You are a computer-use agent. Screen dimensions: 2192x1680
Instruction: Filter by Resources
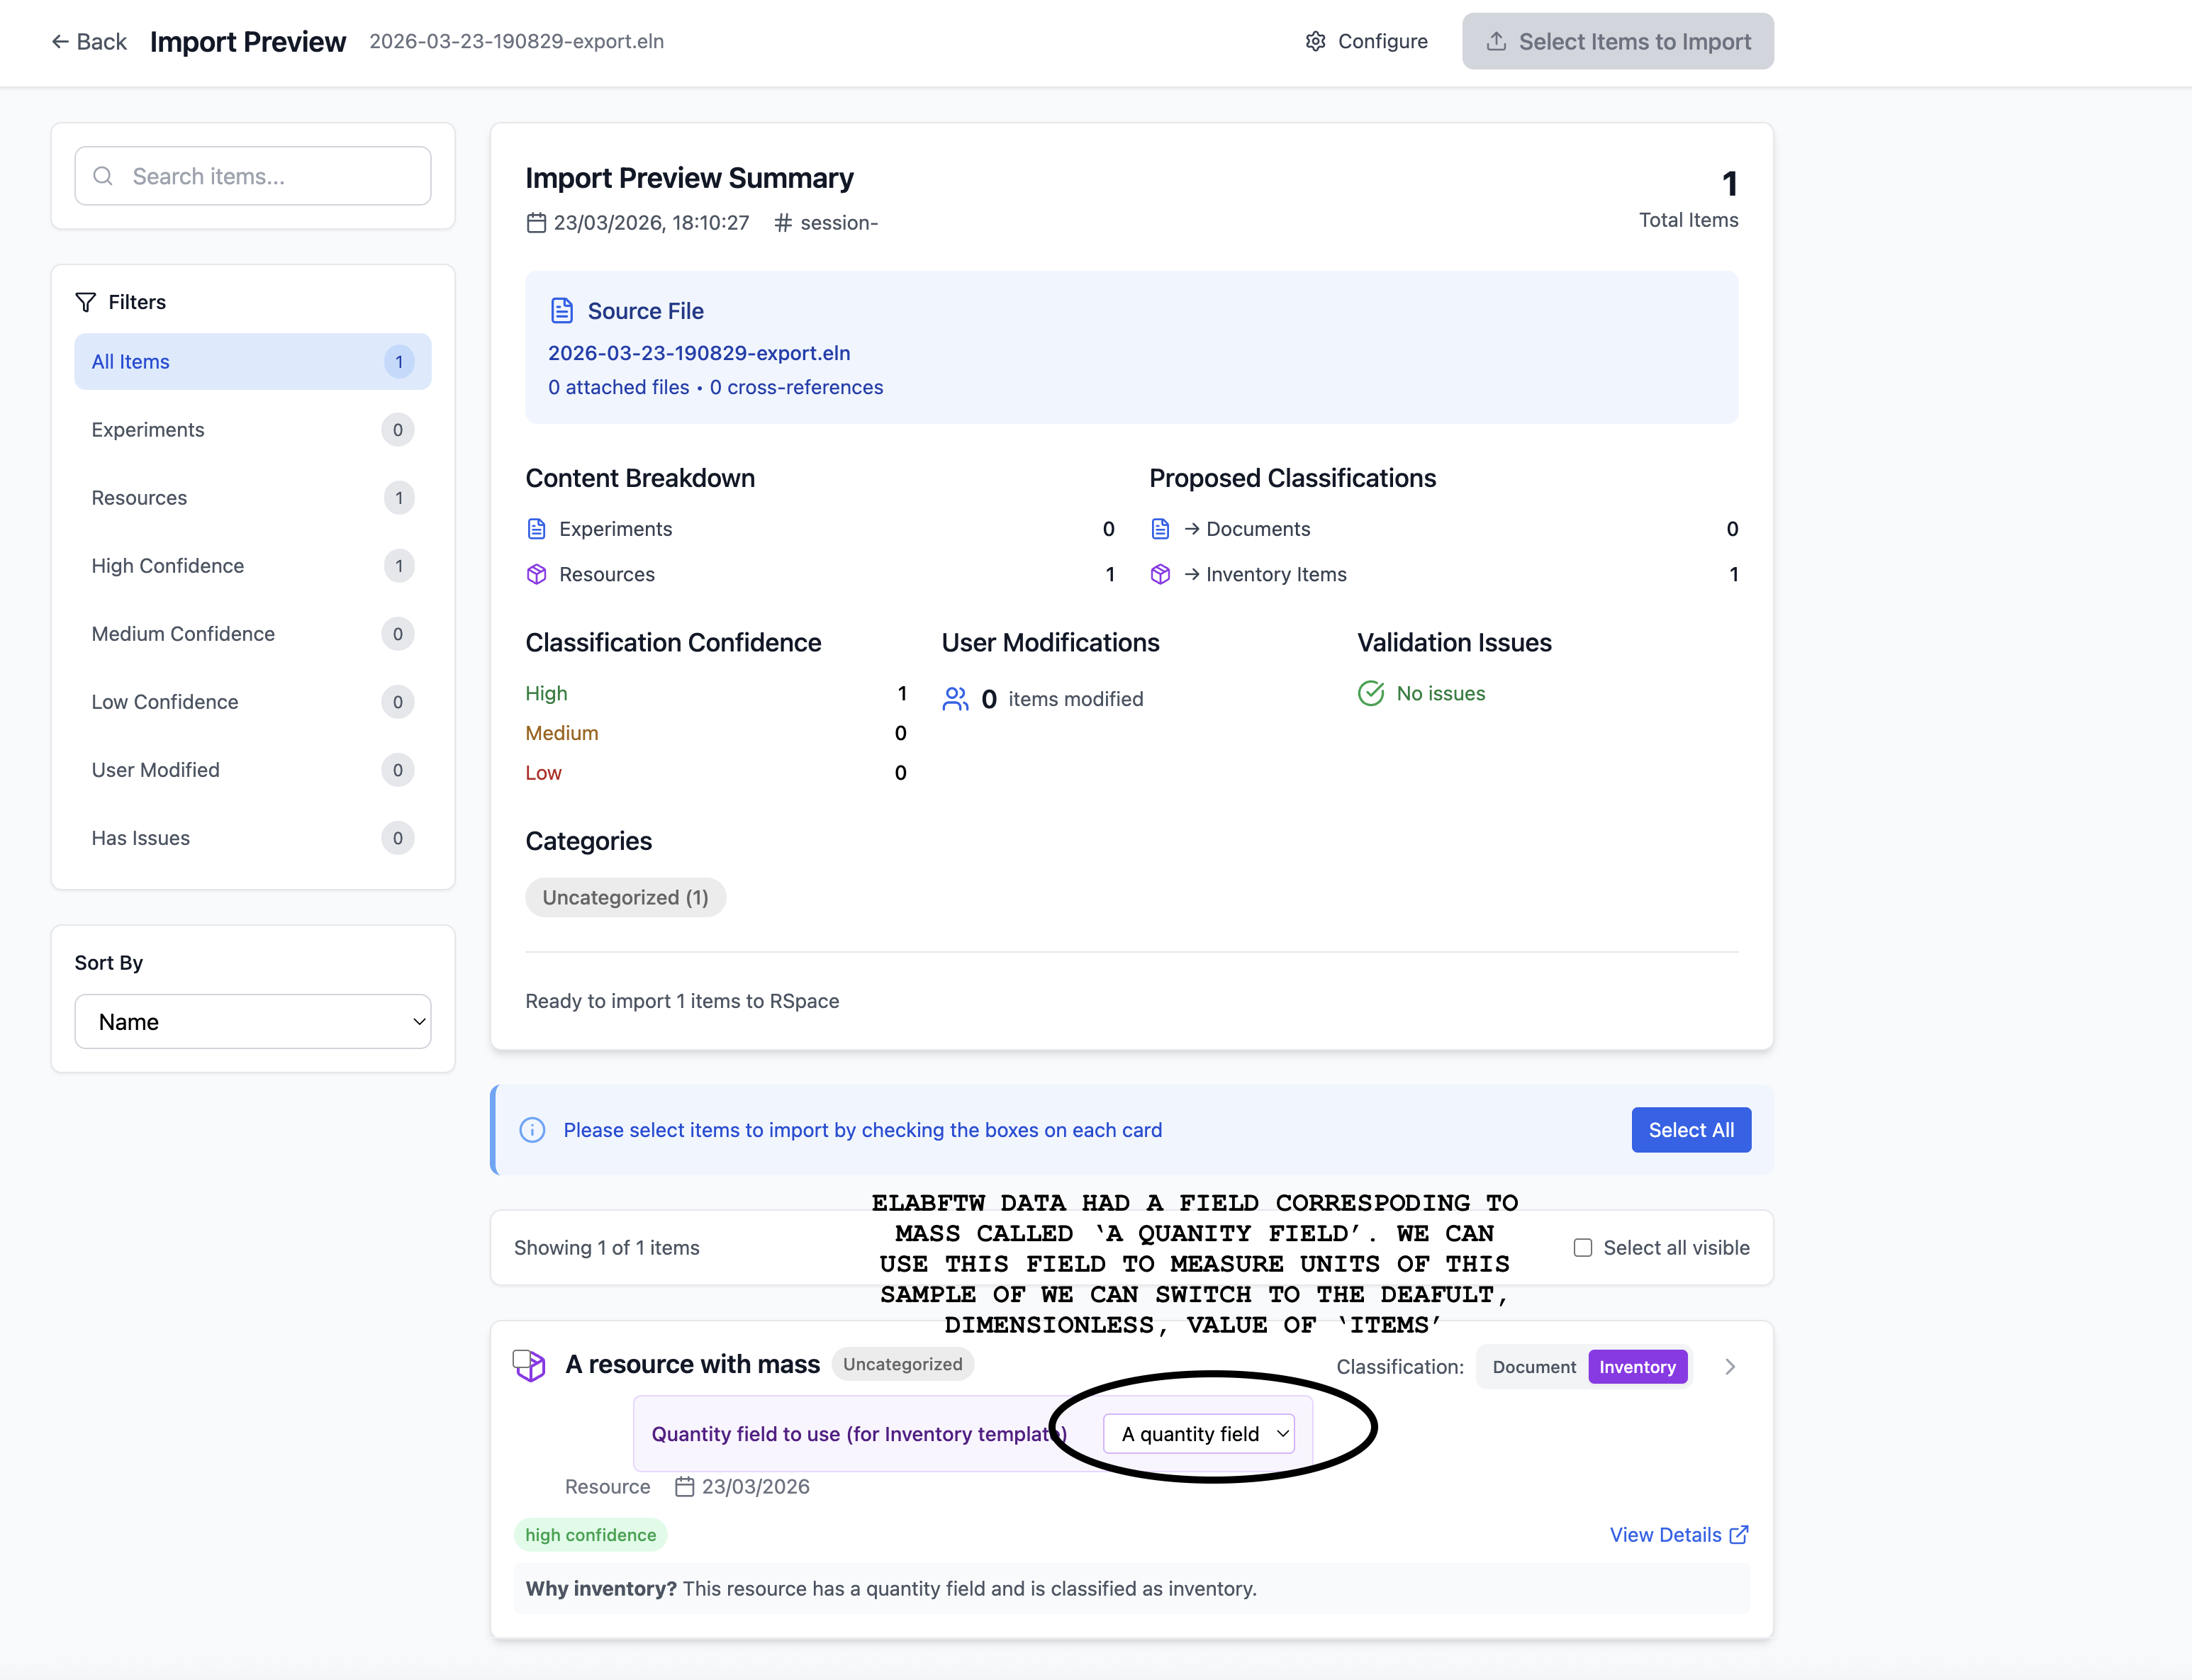pos(252,498)
